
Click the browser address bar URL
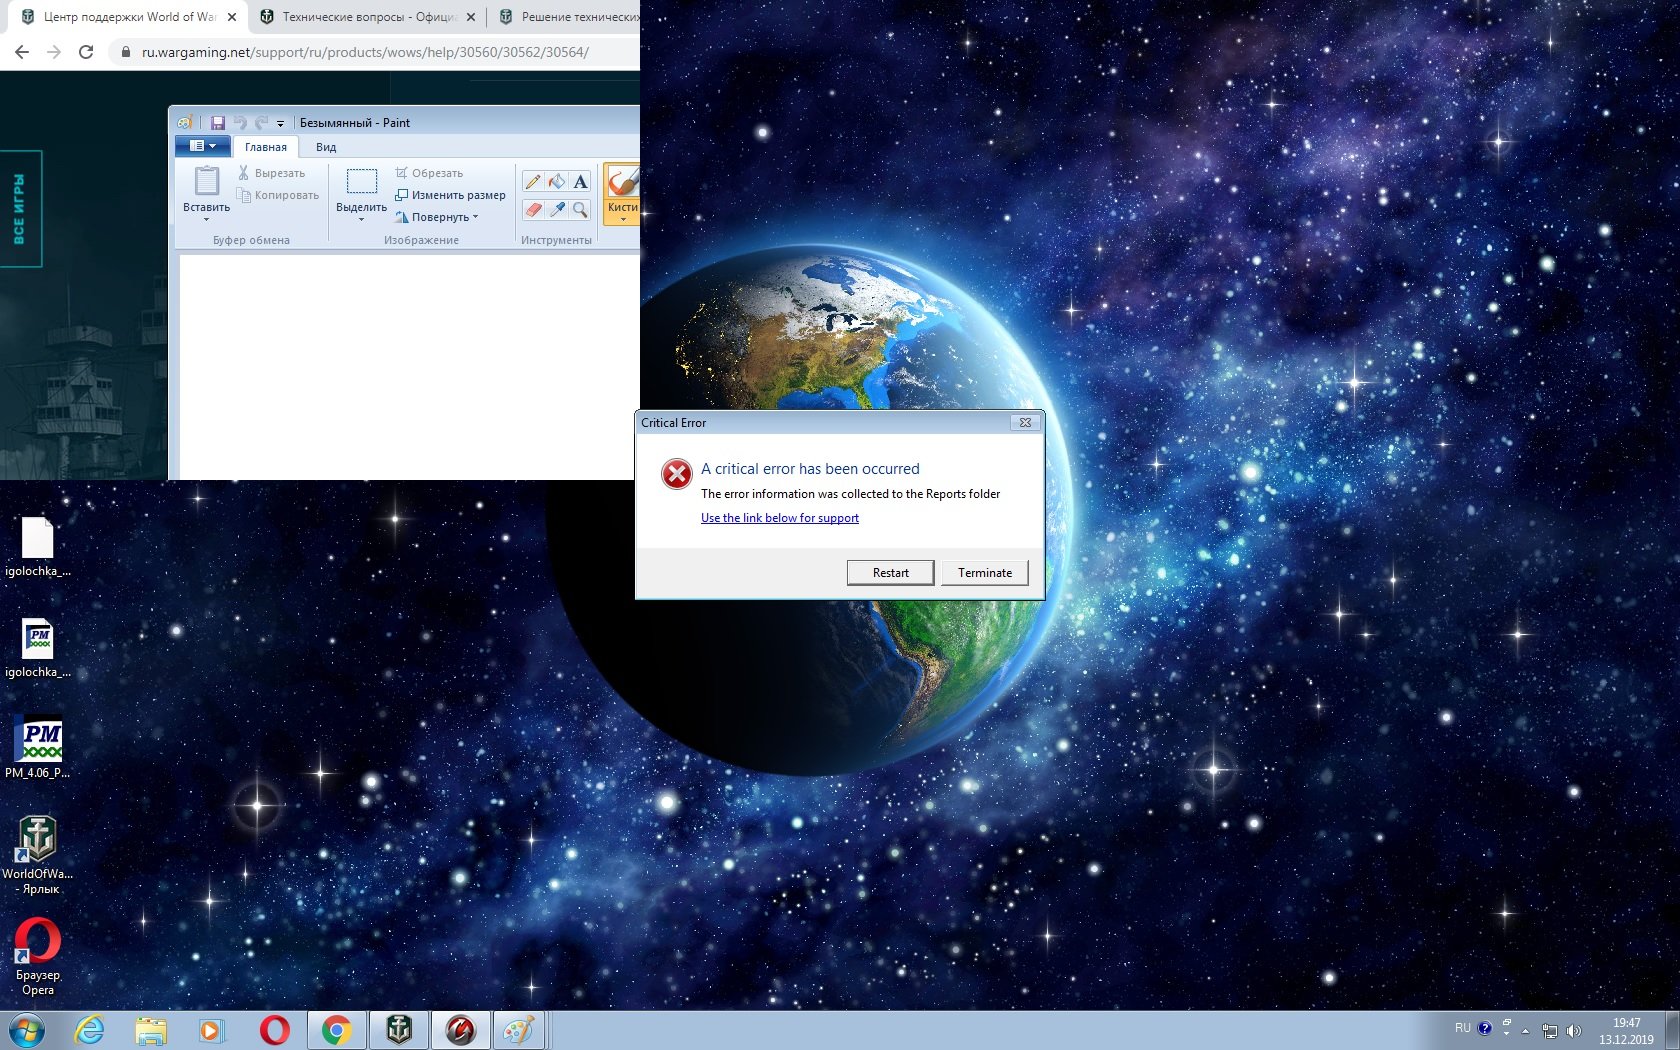(x=365, y=52)
